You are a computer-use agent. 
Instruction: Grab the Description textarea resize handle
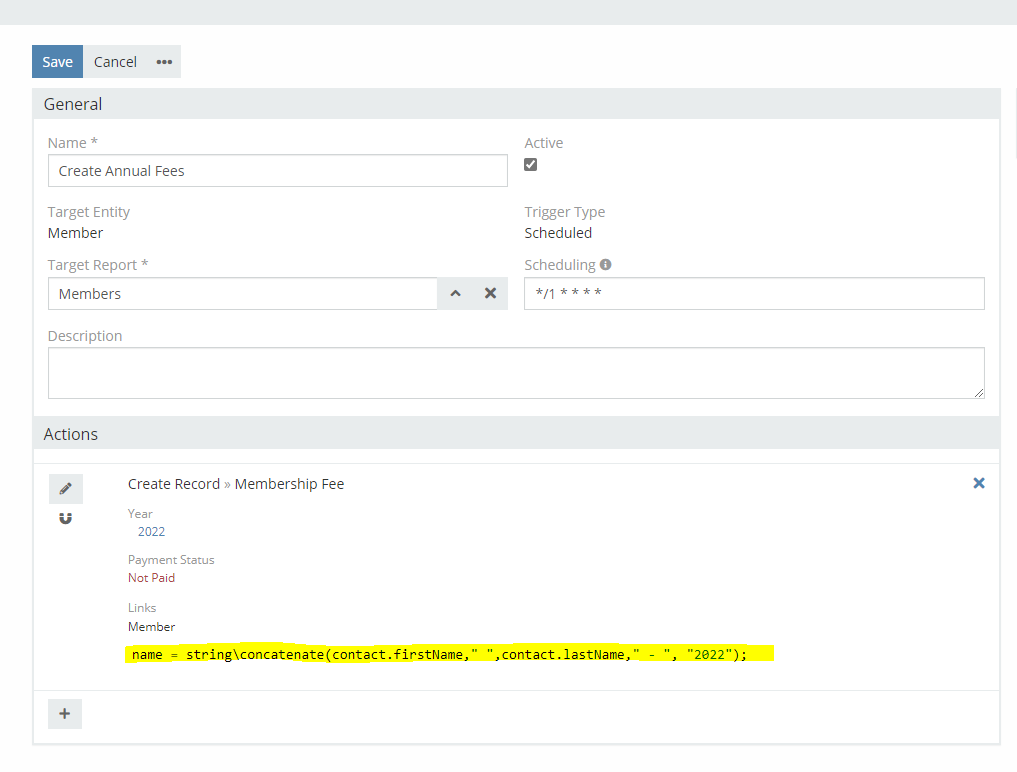[x=978, y=393]
